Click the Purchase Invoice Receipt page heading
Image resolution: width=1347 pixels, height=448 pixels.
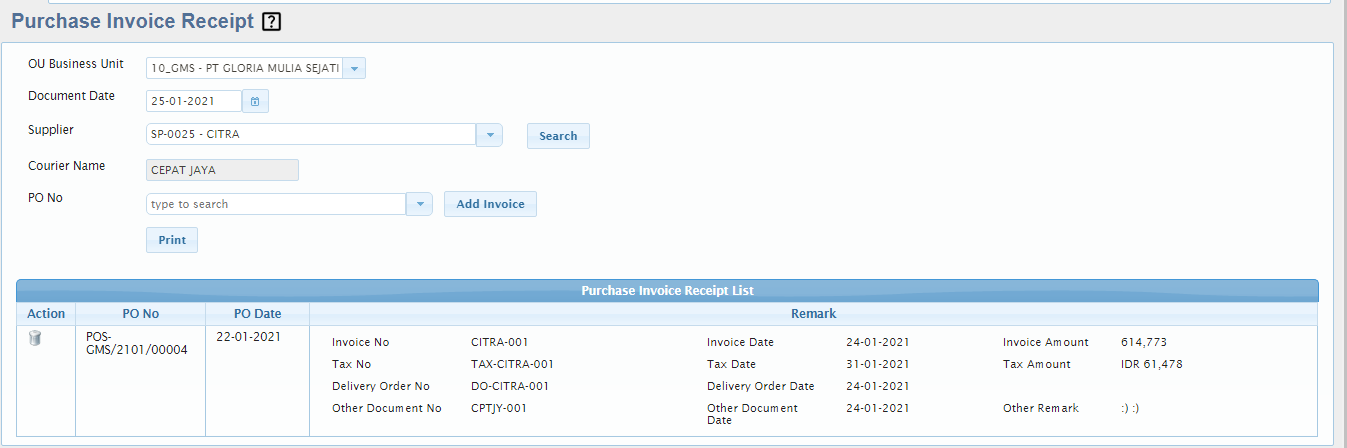point(132,21)
